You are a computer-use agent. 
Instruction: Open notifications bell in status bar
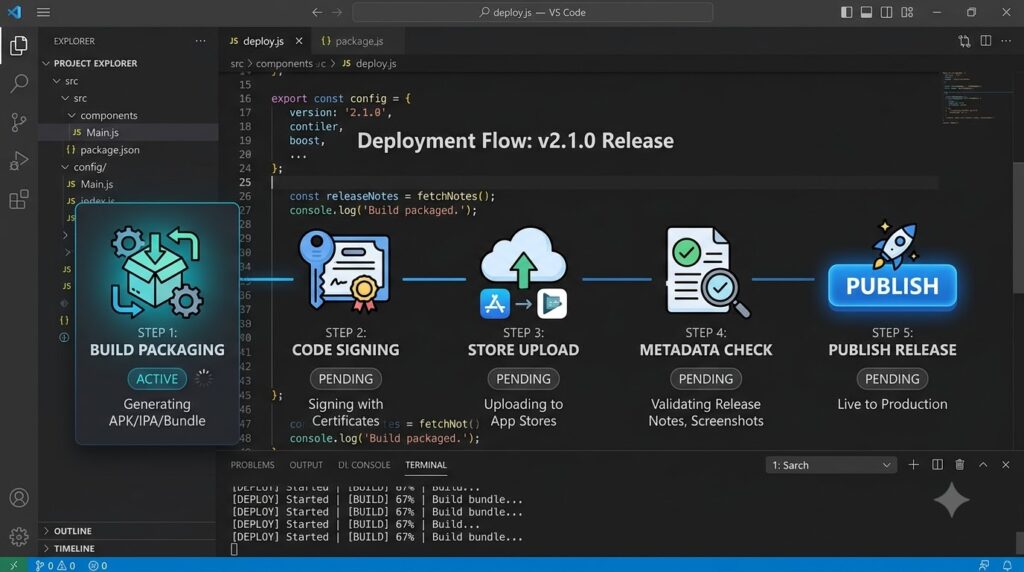click(1007, 565)
